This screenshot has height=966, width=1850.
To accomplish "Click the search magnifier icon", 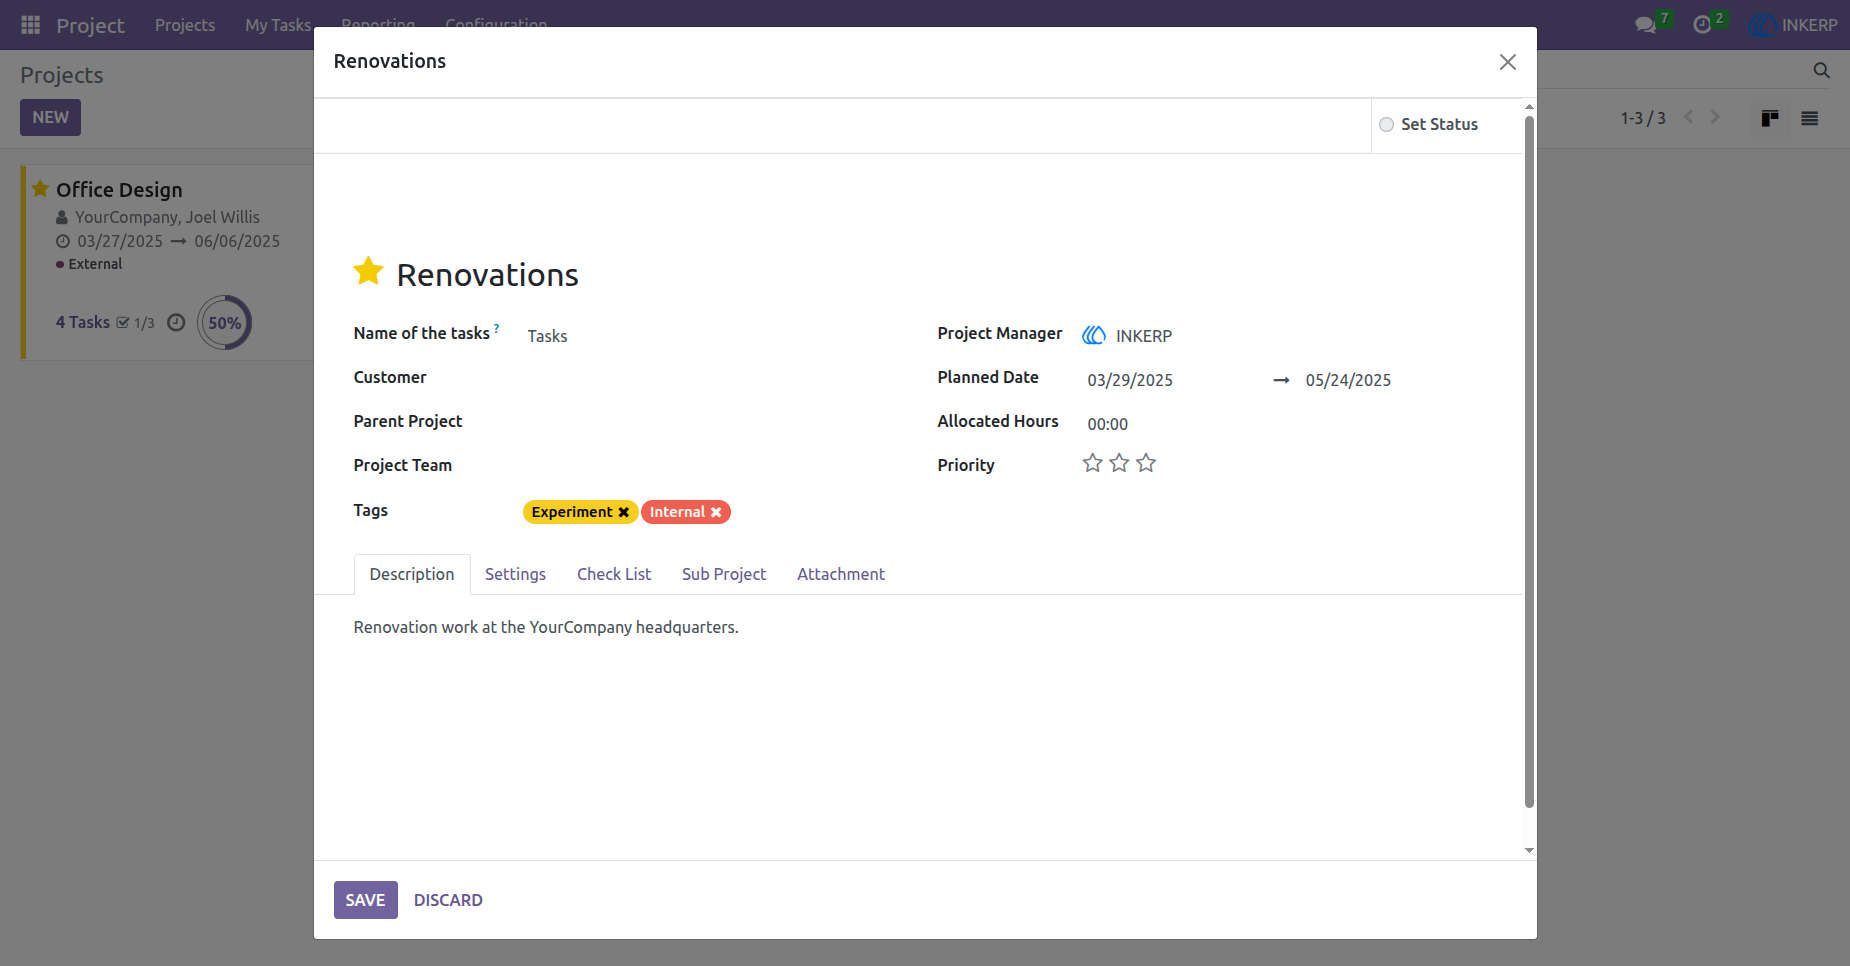I will pos(1821,70).
